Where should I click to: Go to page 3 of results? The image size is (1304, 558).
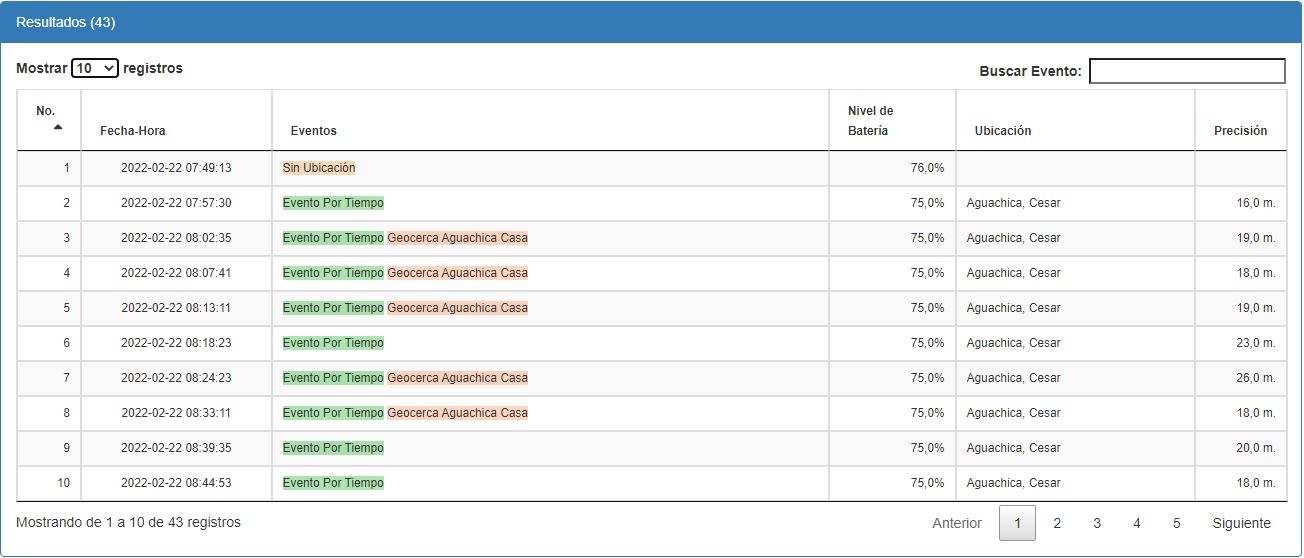point(1097,523)
